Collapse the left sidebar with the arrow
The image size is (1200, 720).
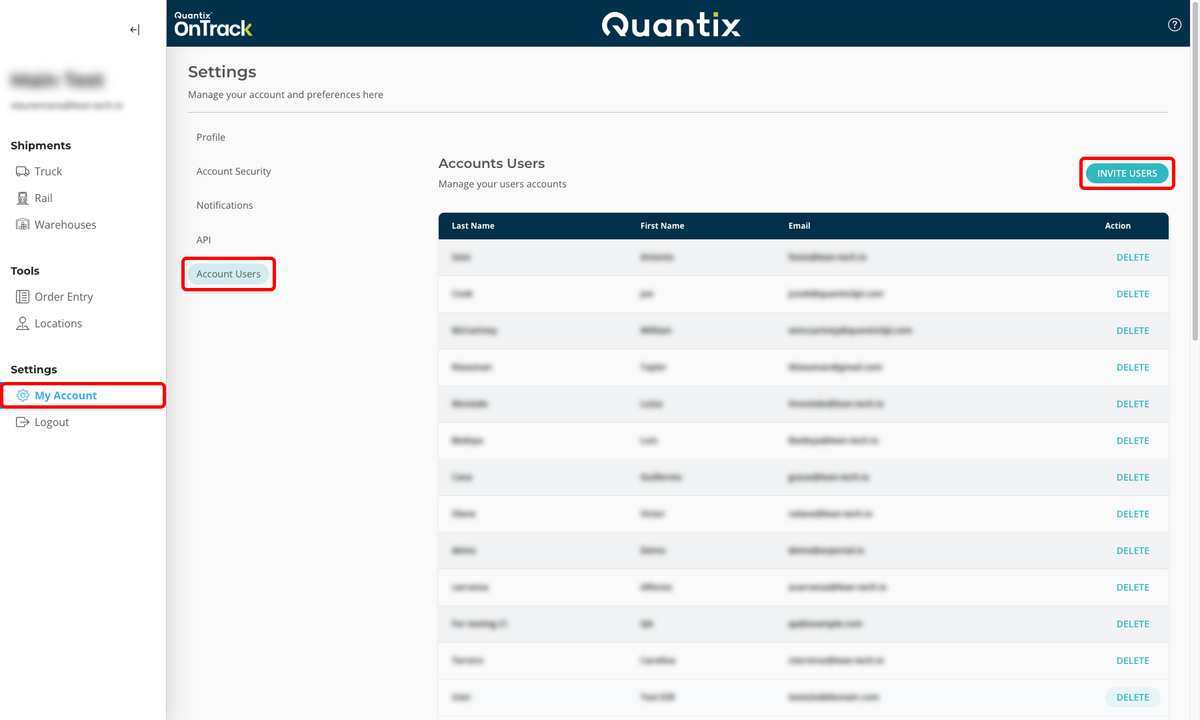(x=134, y=29)
